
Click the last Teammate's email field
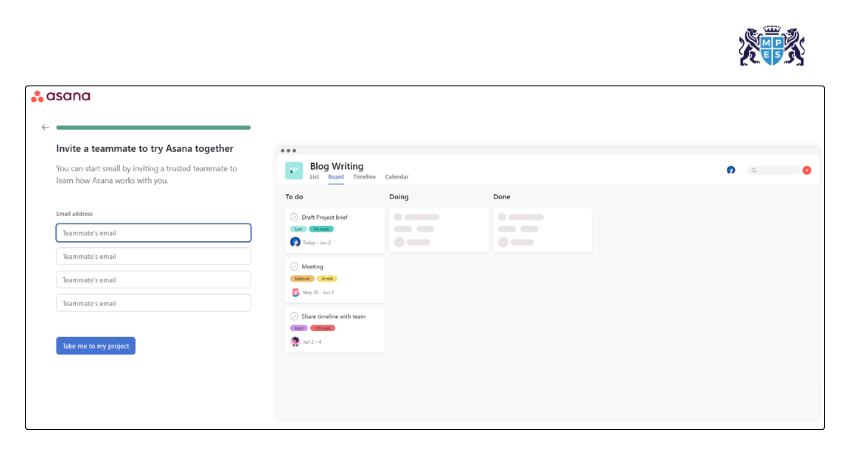point(153,303)
